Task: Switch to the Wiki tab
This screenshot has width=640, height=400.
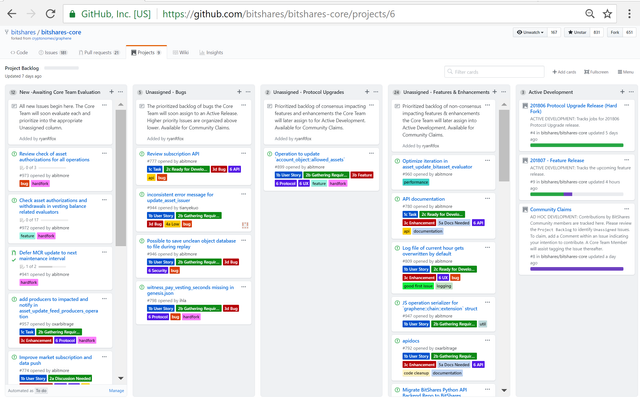Action: coord(180,52)
